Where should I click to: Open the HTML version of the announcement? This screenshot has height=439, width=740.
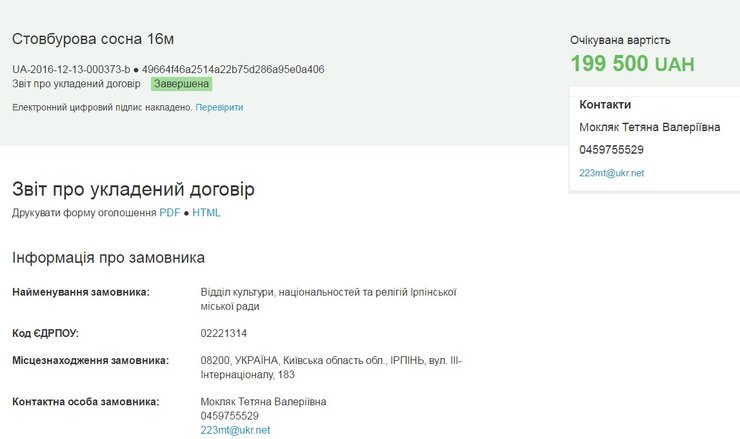coord(206,213)
